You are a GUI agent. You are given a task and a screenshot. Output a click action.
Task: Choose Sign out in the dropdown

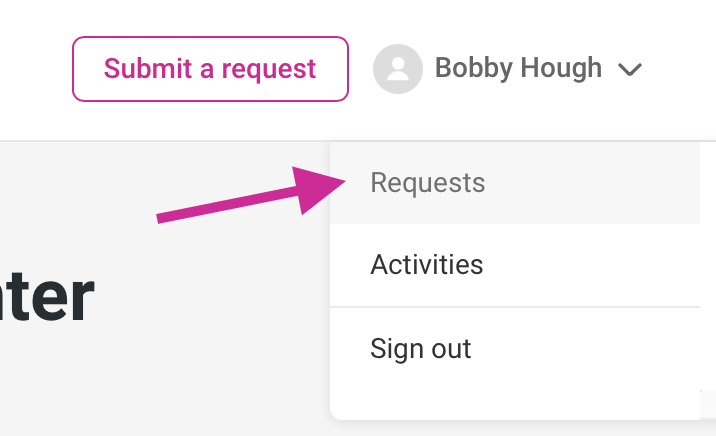(x=421, y=349)
